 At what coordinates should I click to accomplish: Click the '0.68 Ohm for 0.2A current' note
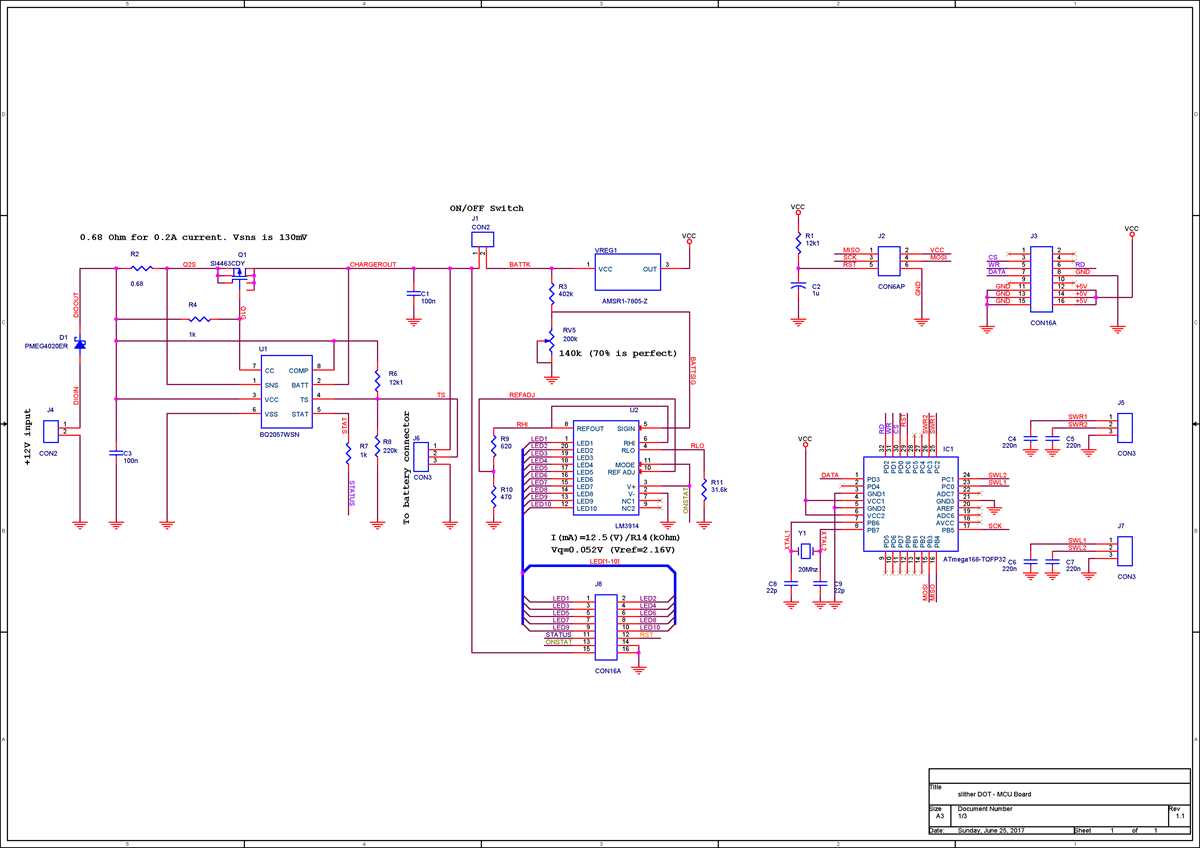point(194,237)
